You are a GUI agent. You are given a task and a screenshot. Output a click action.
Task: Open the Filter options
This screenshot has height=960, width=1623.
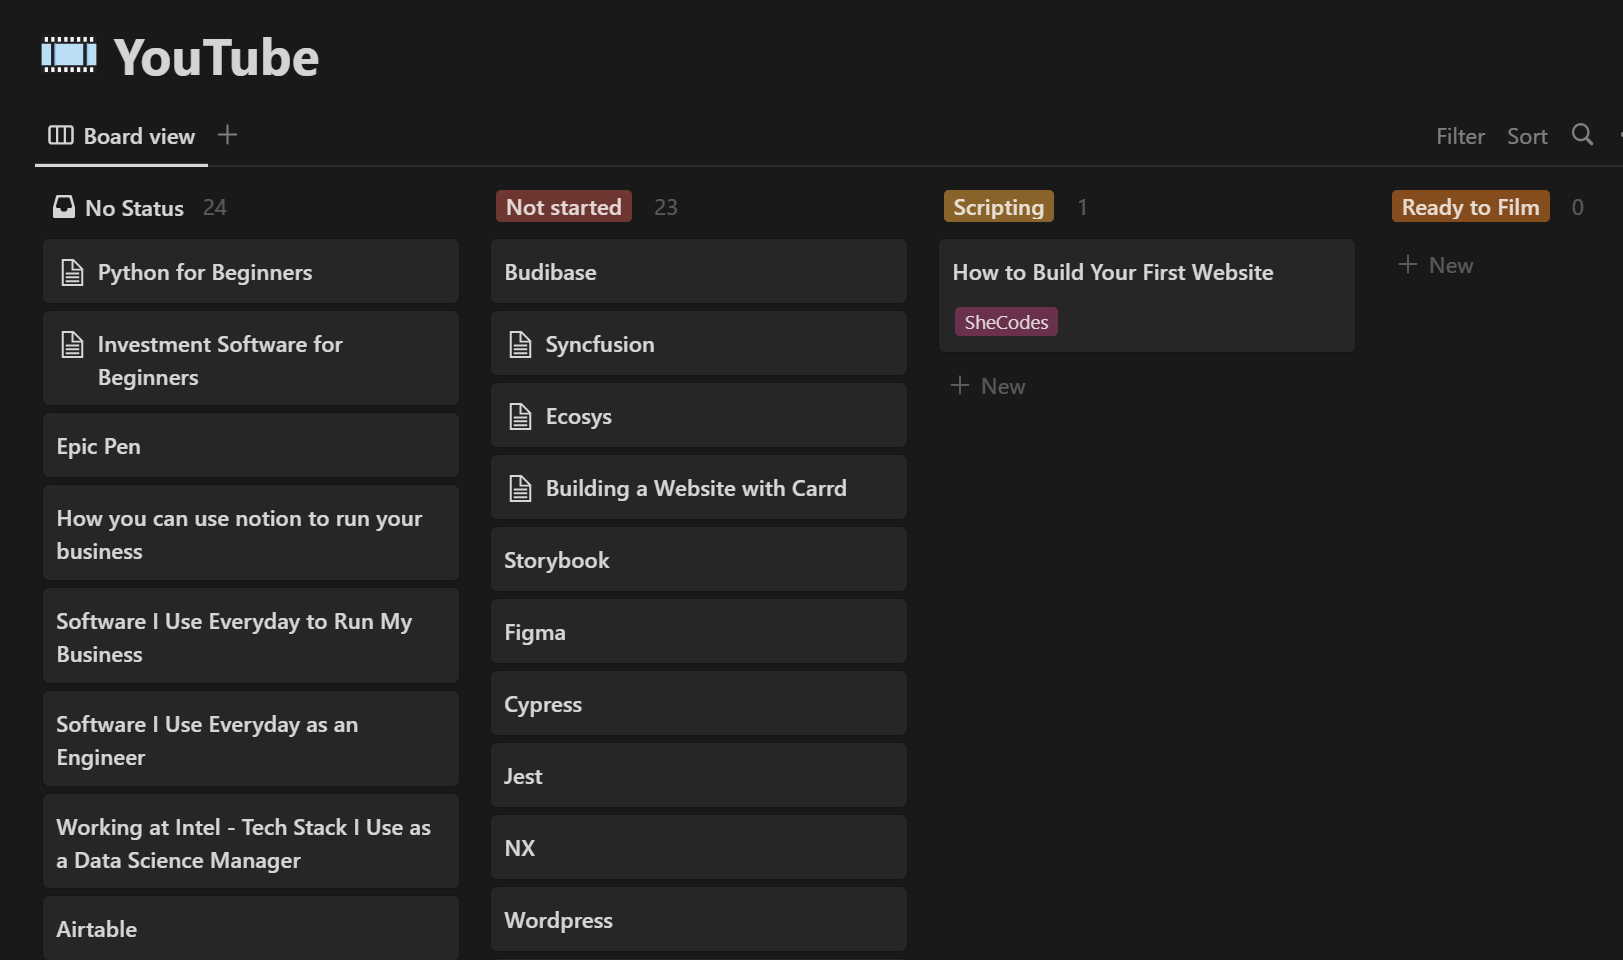[x=1460, y=136]
